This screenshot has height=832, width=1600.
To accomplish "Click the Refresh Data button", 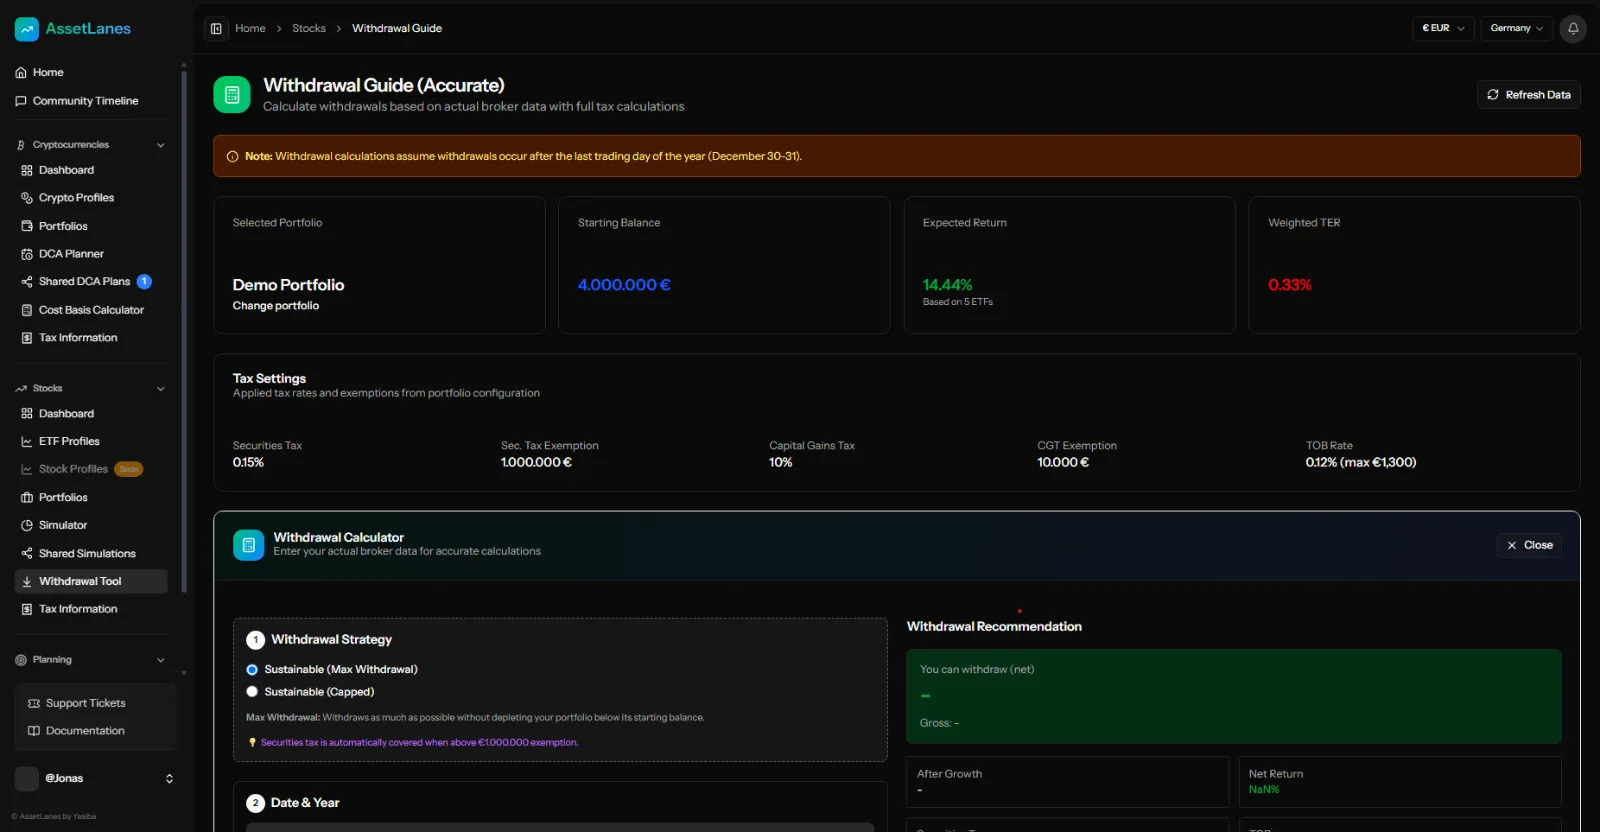I will 1528,95.
